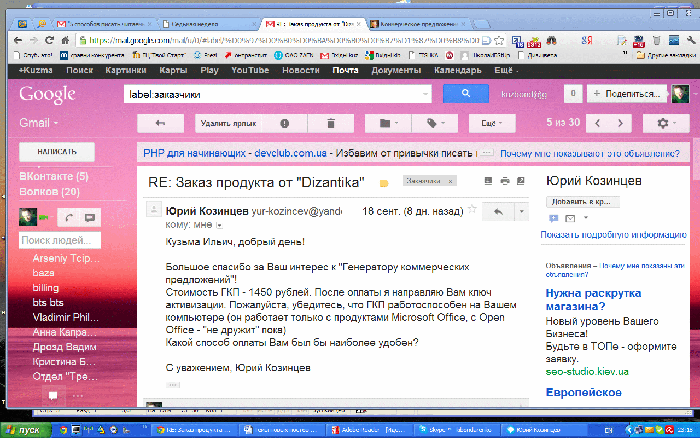The height and width of the screenshot is (438, 700).
Task: Open the Gmail product switcher dropdown
Action: [38, 123]
